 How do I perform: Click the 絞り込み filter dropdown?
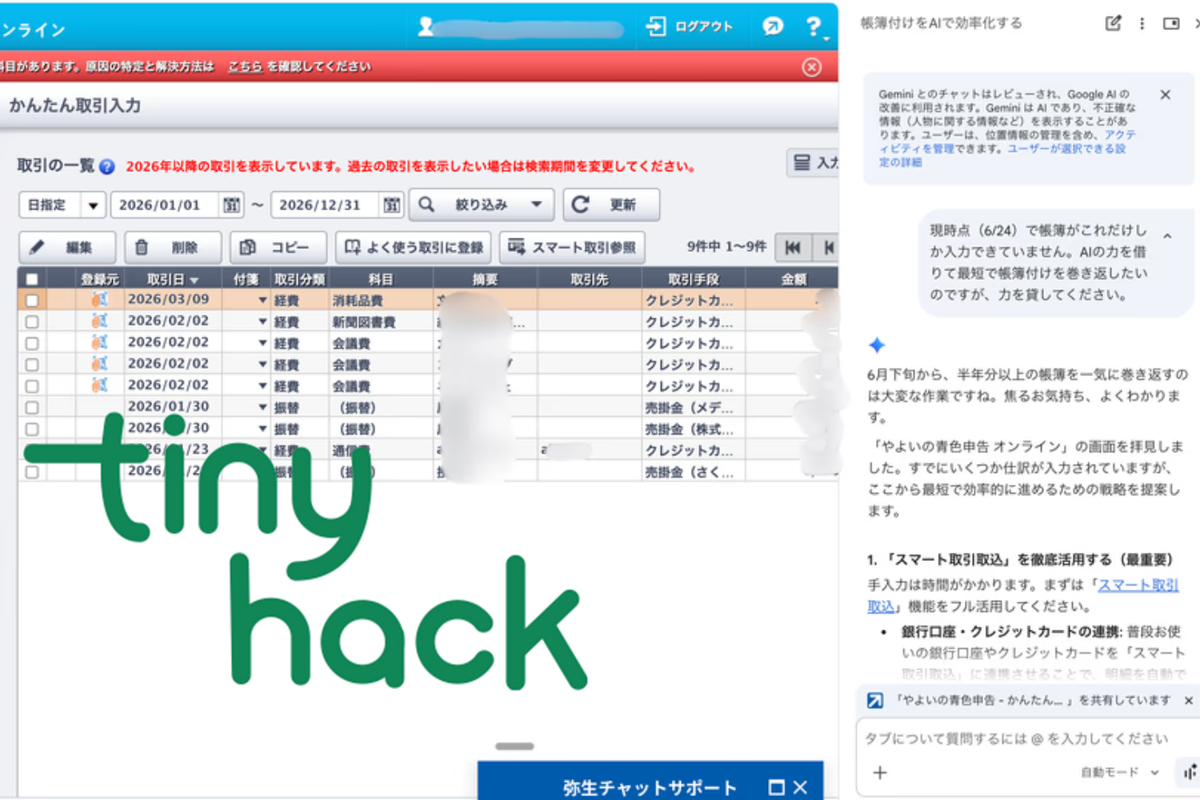click(x=482, y=204)
